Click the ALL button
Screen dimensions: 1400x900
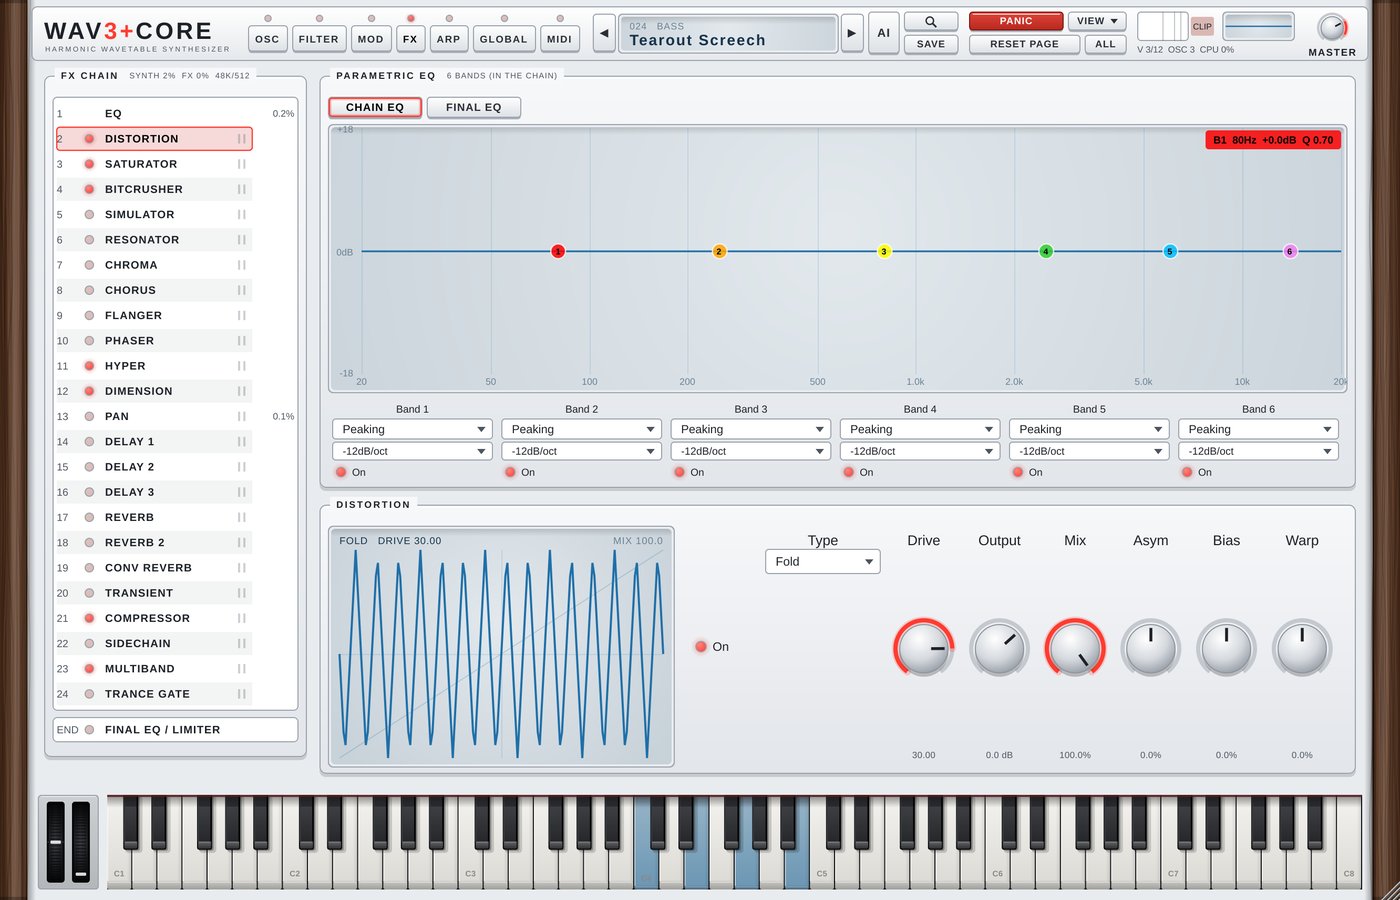point(1105,44)
